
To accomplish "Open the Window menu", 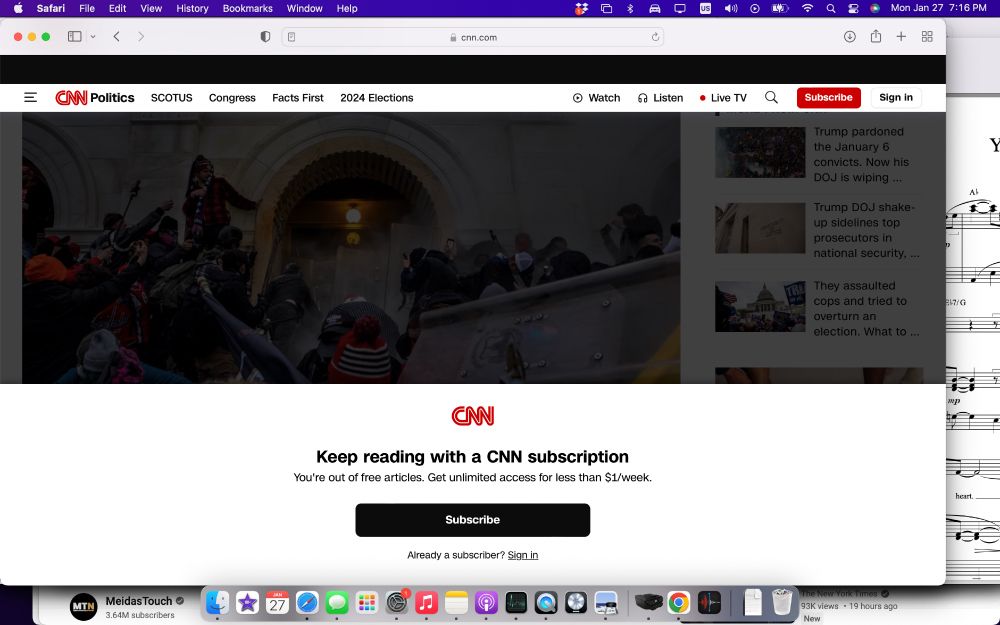I will (304, 8).
